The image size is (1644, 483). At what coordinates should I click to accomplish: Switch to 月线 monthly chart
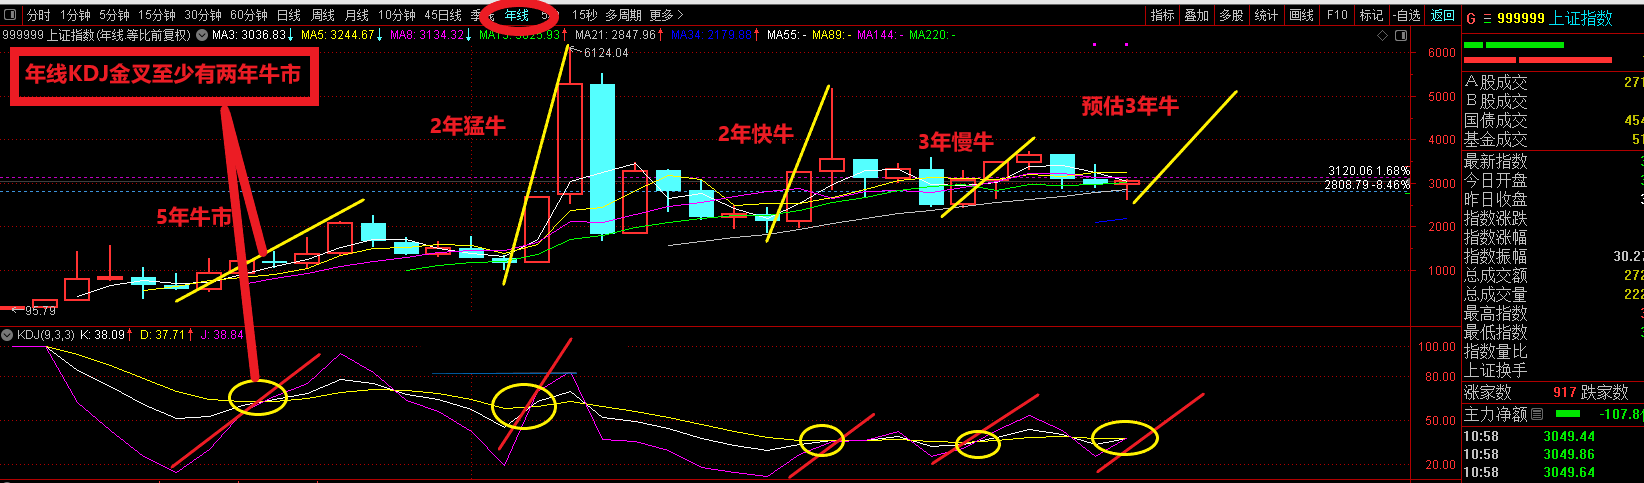tap(356, 15)
